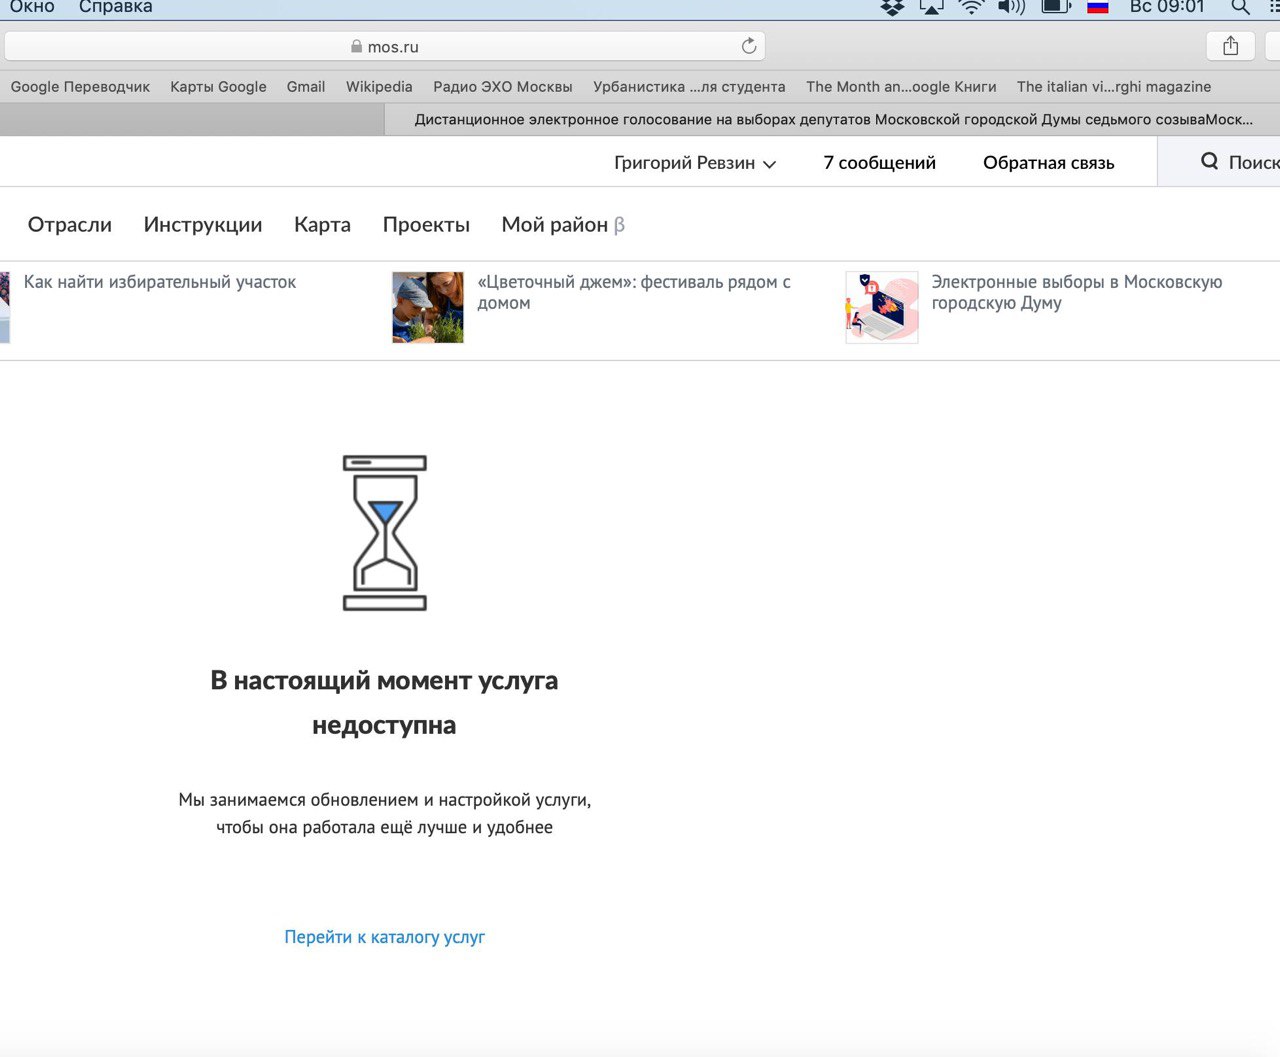Open the Карта menu item
Image resolution: width=1280 pixels, height=1057 pixels.
pos(322,225)
